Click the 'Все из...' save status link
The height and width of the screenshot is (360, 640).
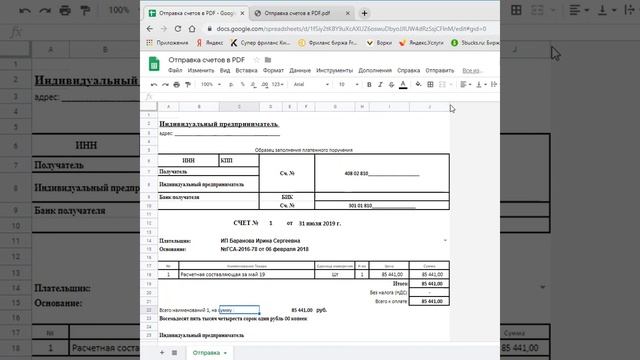(473, 71)
